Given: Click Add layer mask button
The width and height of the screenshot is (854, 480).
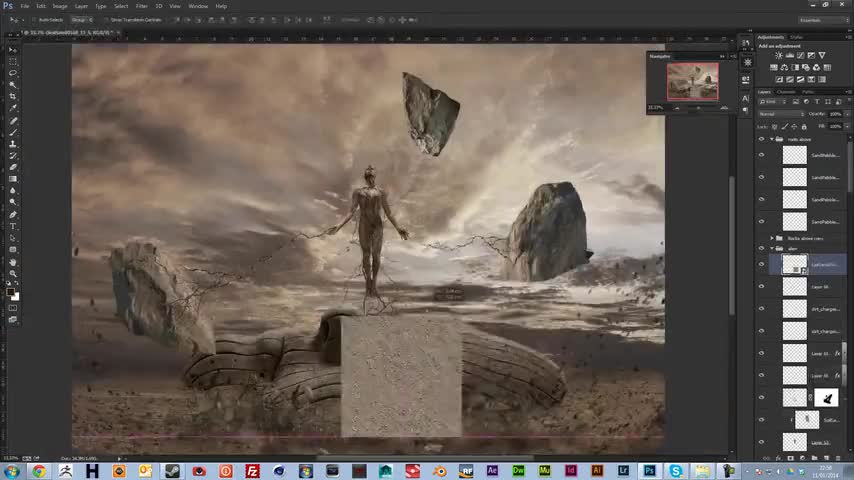Looking at the screenshot, I should coord(791,458).
